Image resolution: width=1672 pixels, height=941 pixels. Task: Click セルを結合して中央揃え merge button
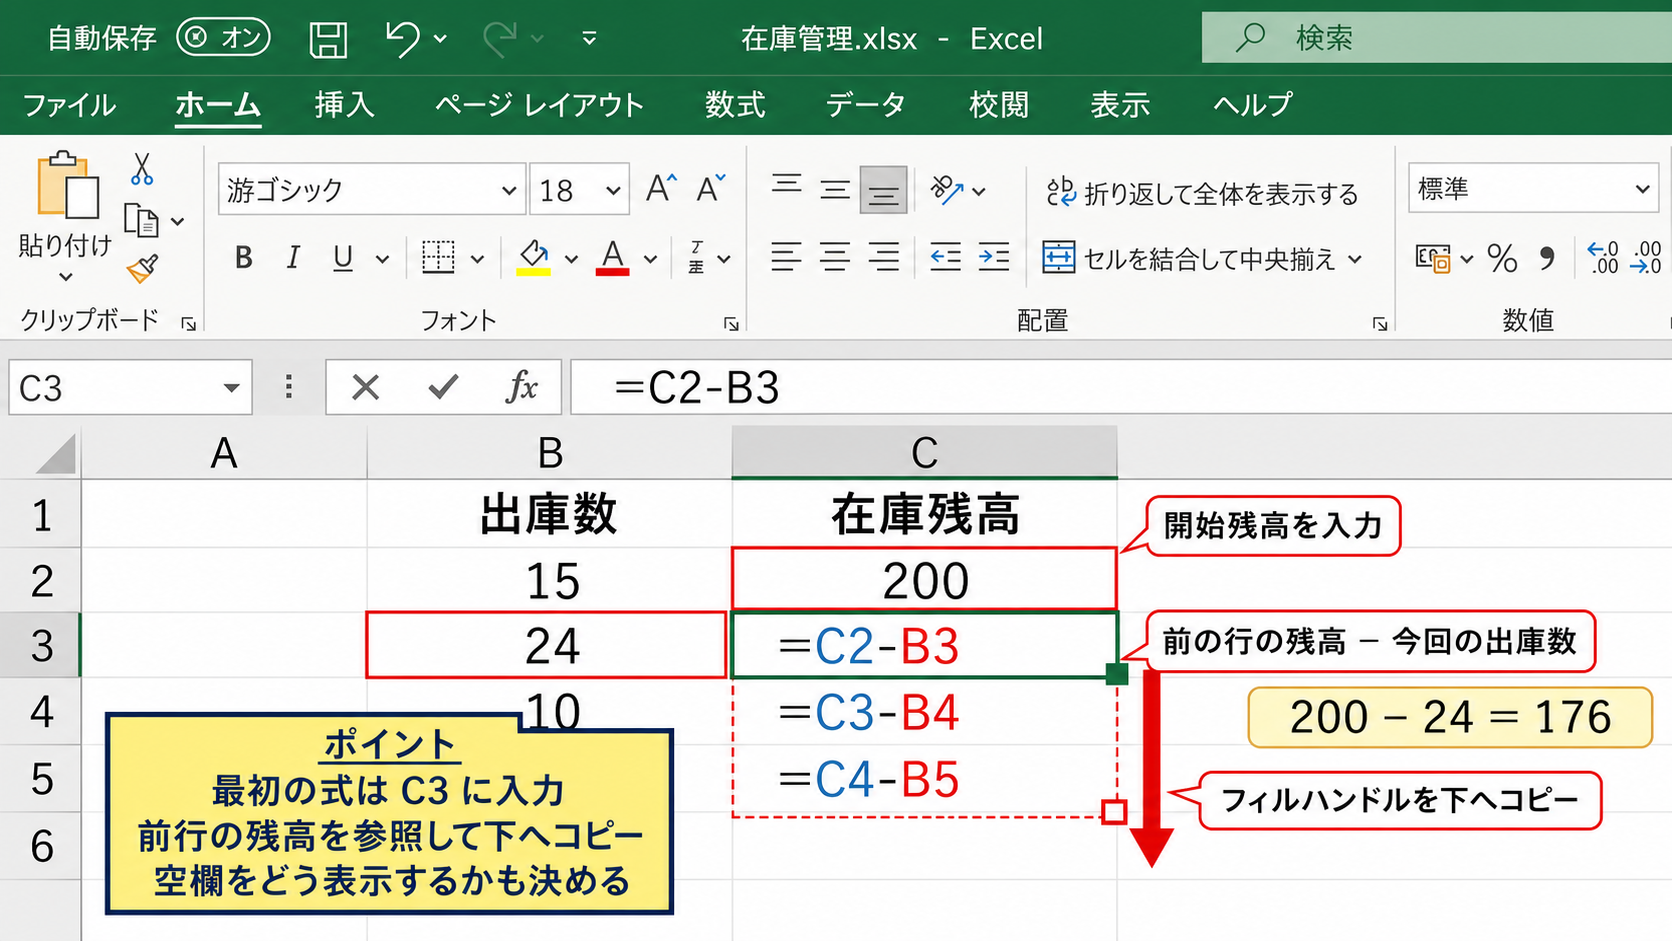point(1190,259)
